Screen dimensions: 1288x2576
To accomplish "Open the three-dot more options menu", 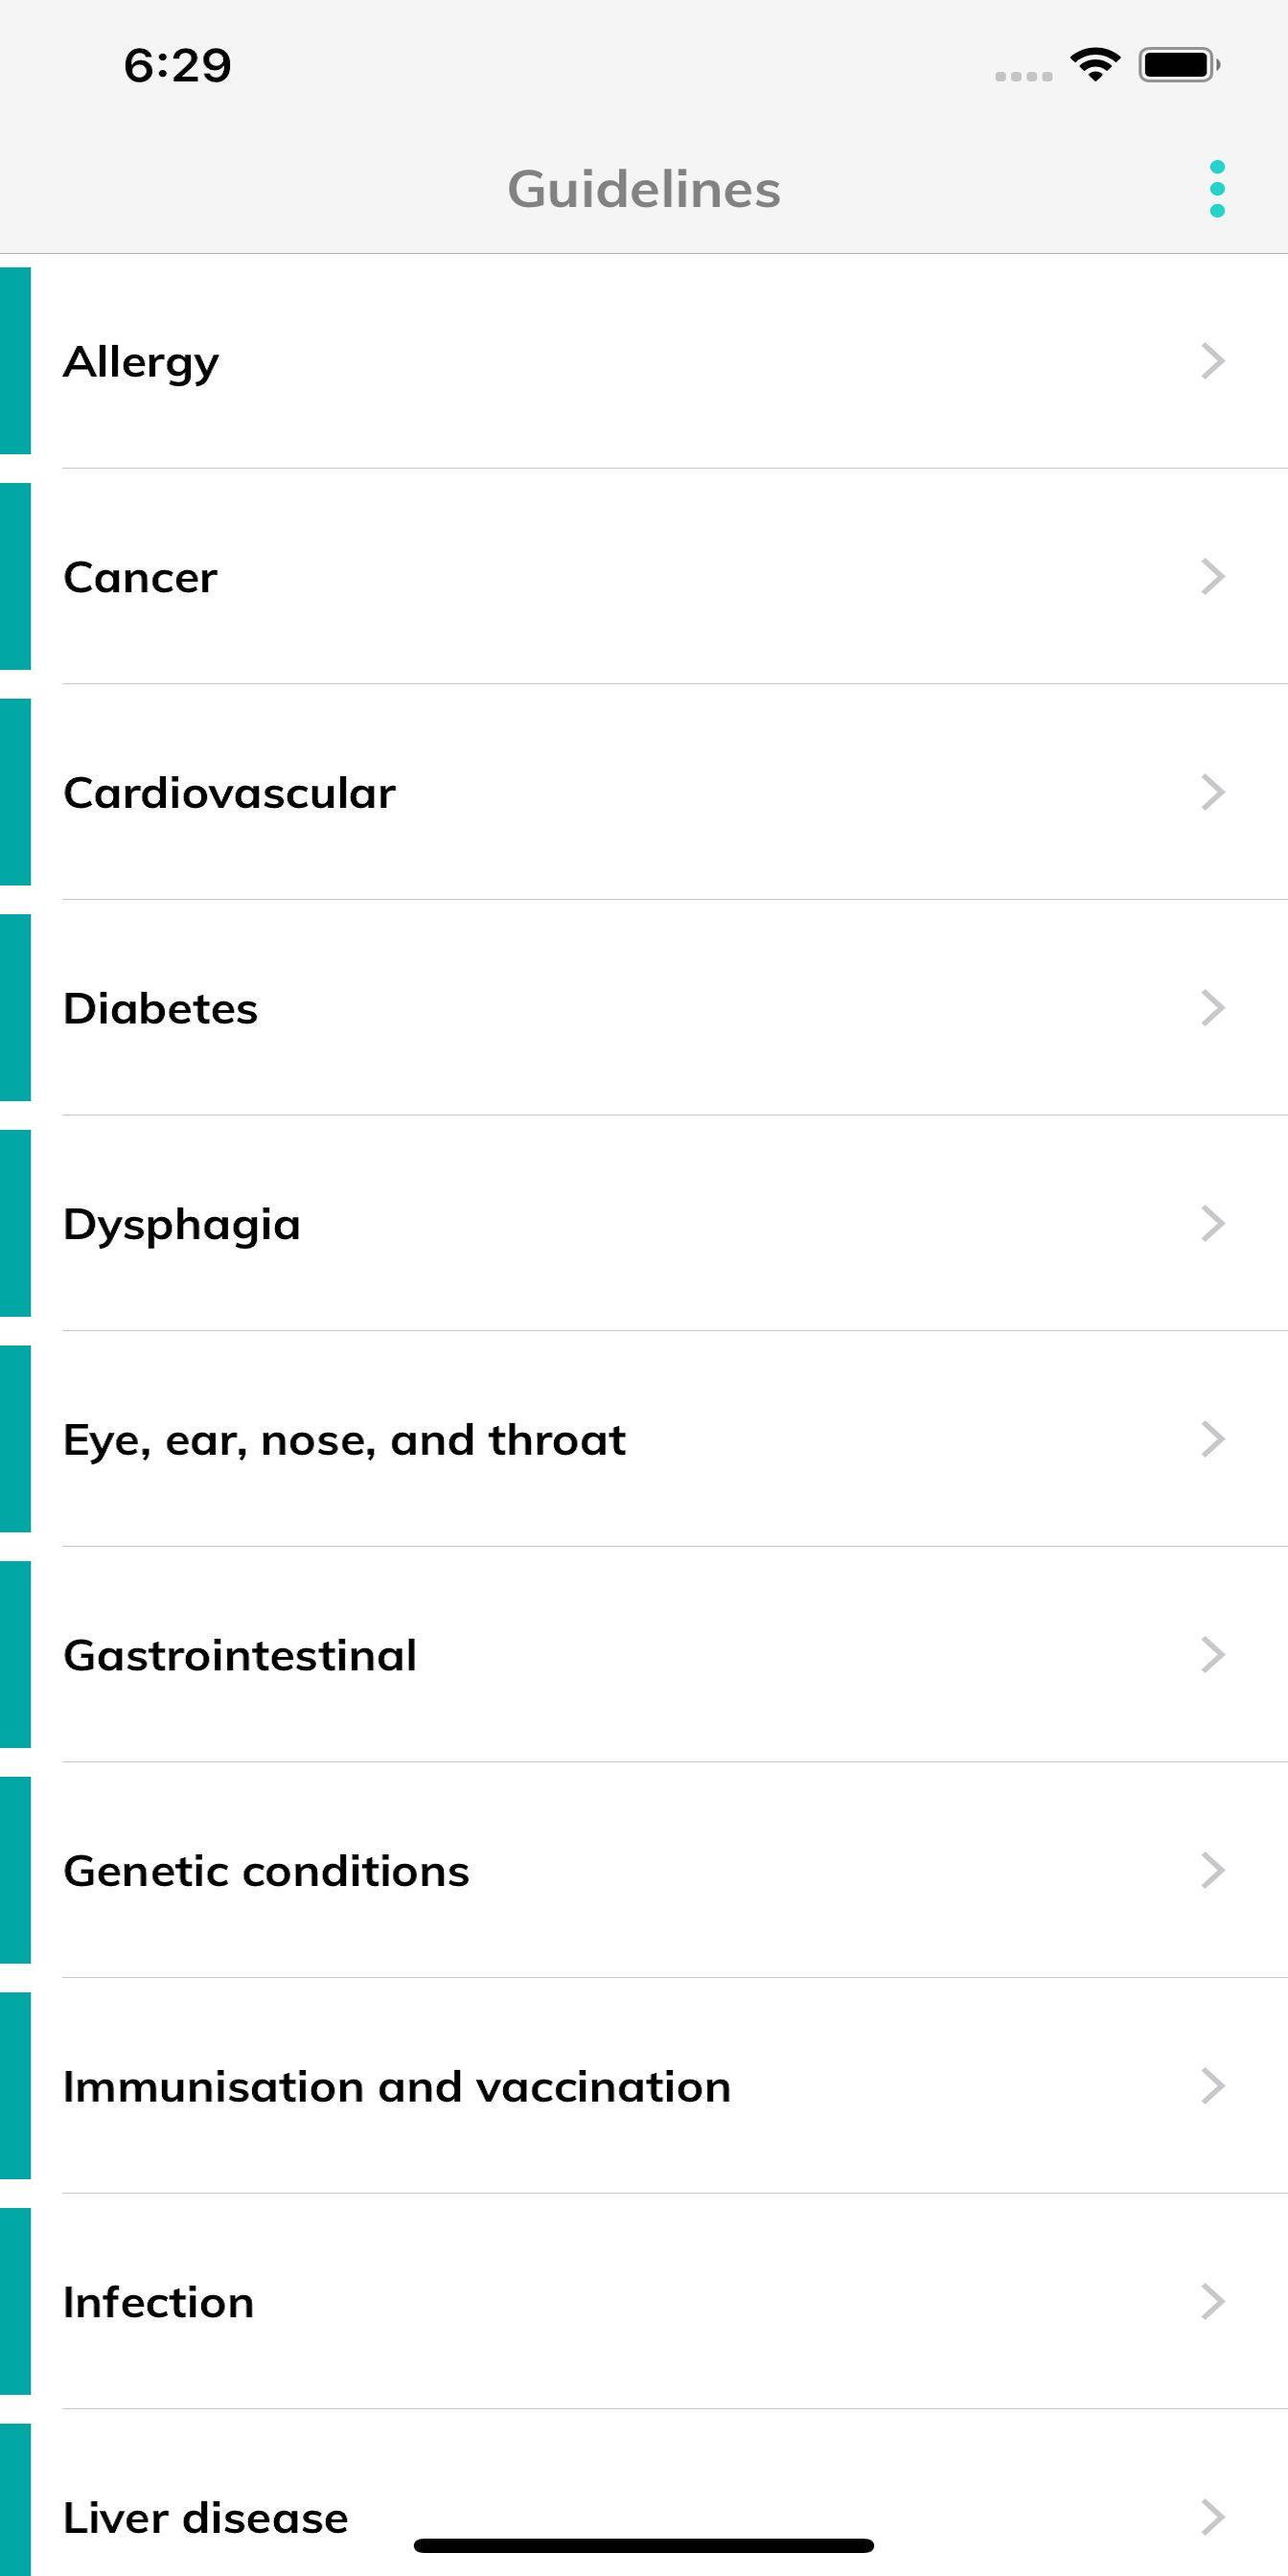I will coord(1216,189).
